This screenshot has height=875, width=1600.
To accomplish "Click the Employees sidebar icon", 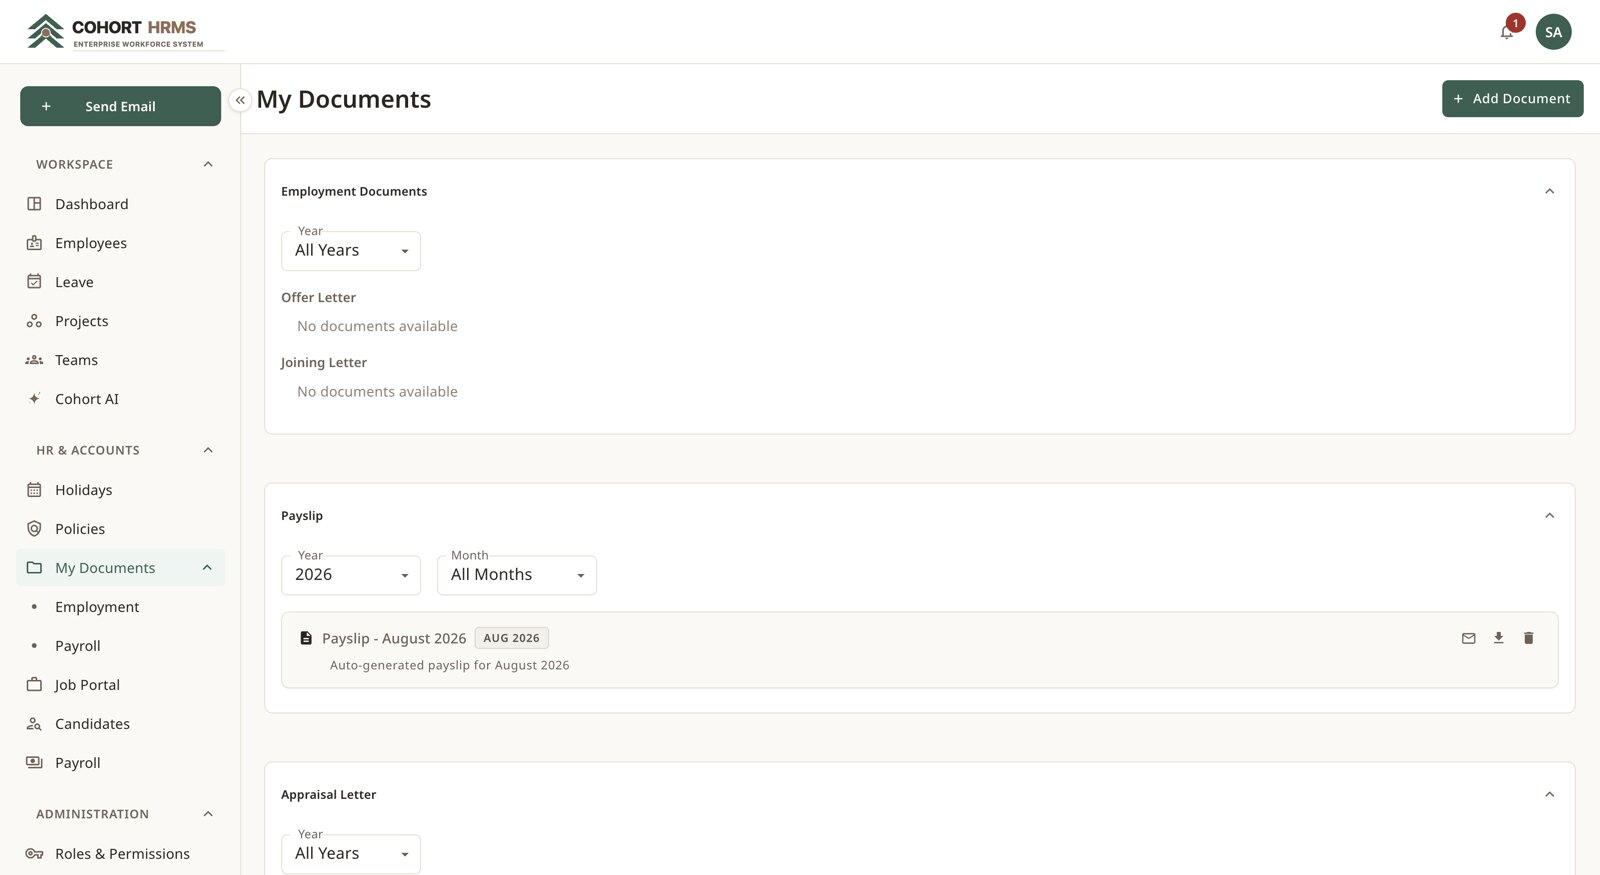I will (x=34, y=243).
